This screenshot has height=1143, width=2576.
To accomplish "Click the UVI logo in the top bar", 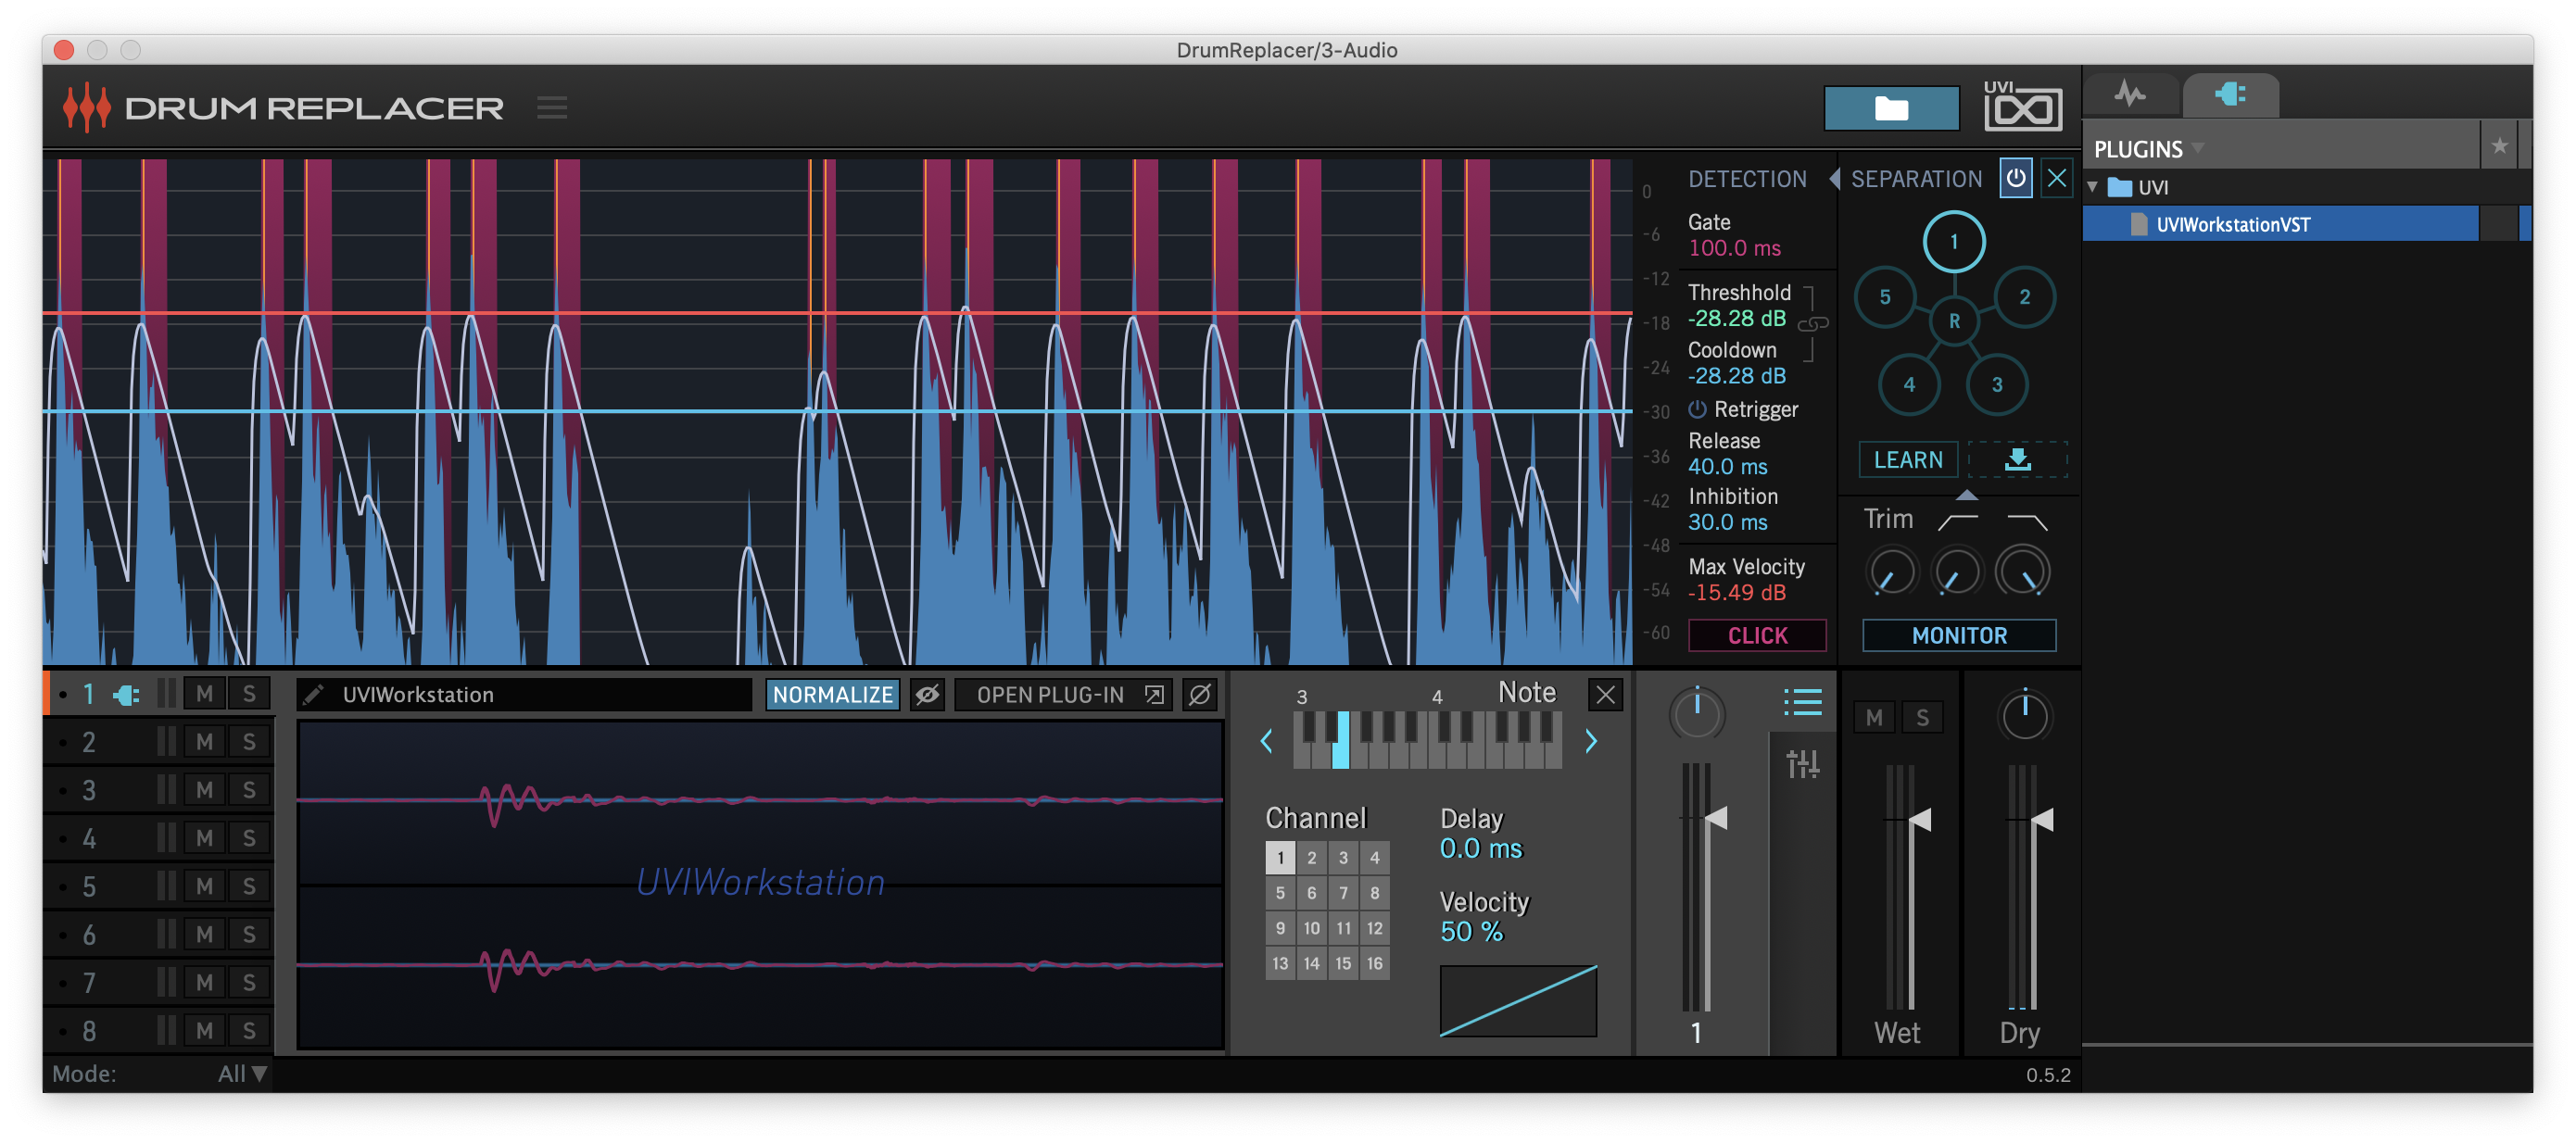I will click(x=2020, y=107).
